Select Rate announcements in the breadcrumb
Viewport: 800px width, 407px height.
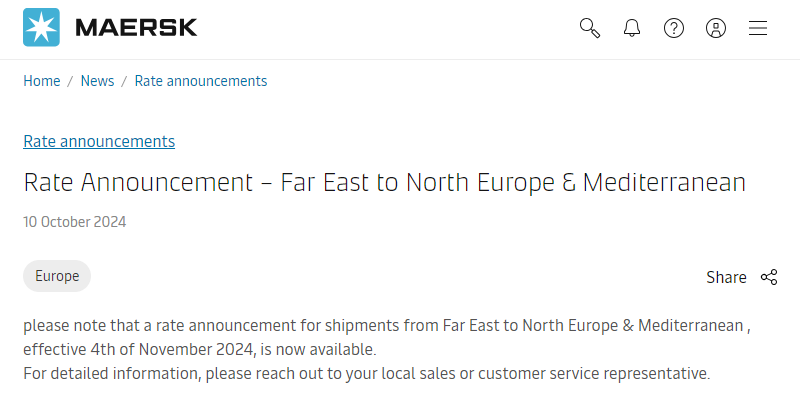coord(201,81)
